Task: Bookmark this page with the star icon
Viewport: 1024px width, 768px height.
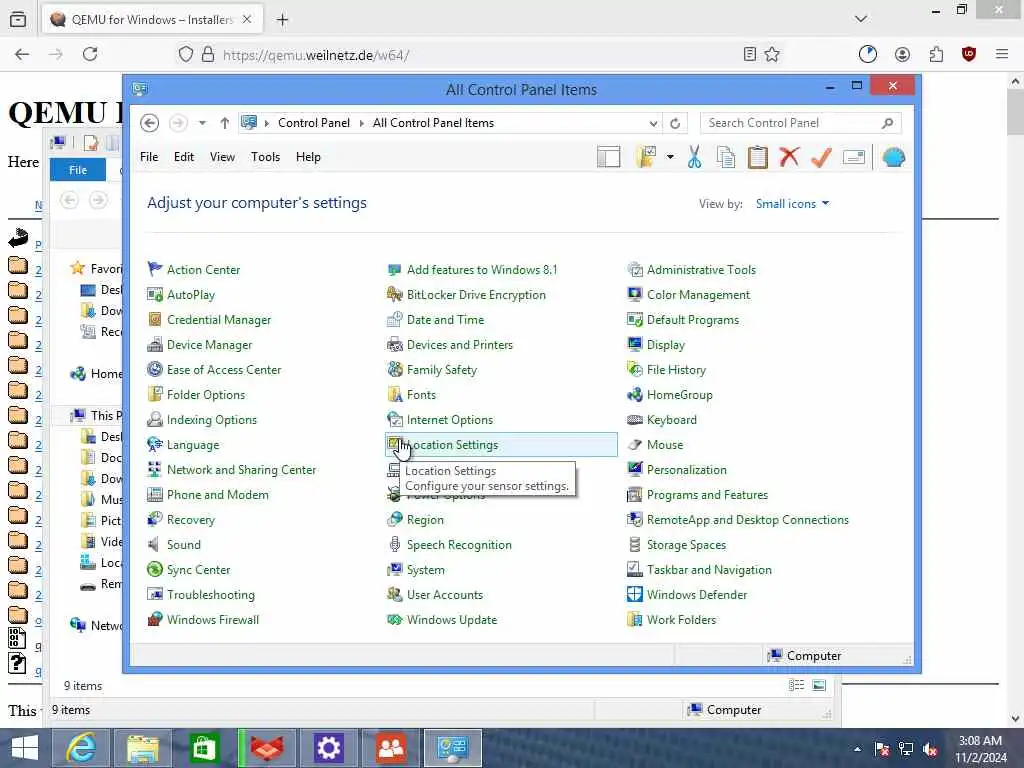Action: (x=772, y=54)
